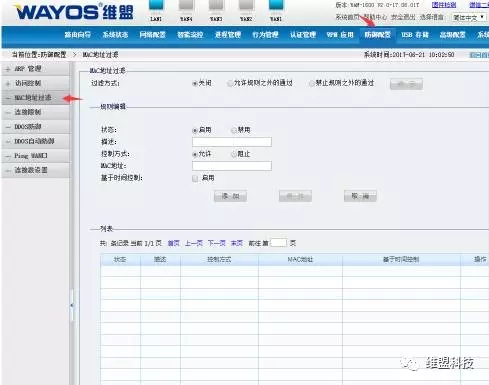Open the language selection dropdown
The height and width of the screenshot is (385, 489).
pos(469,17)
